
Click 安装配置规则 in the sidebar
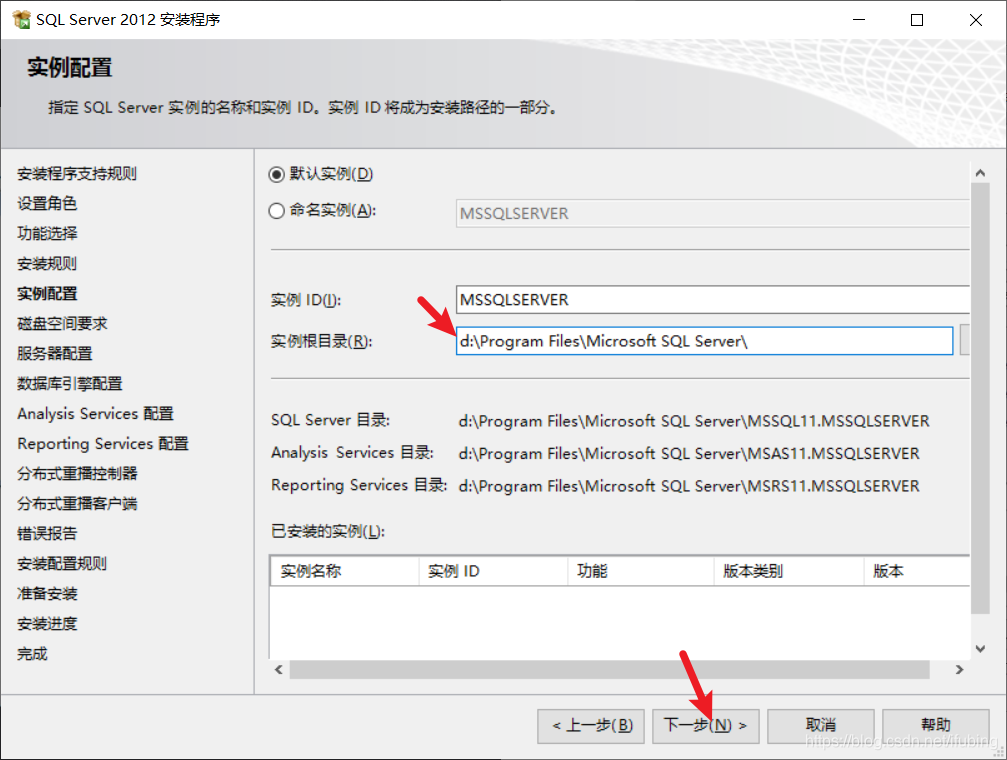pyautogui.click(x=62, y=563)
